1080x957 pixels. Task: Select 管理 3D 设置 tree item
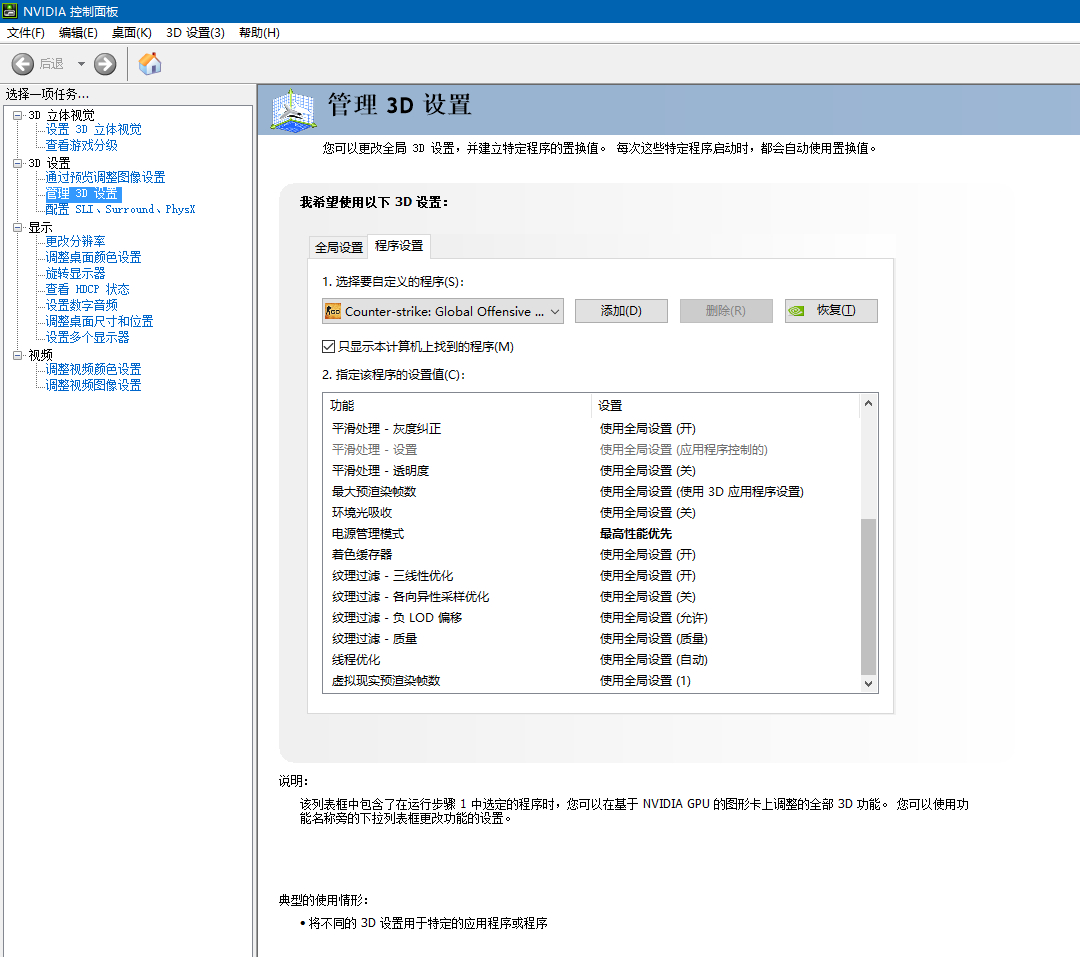[x=83, y=194]
